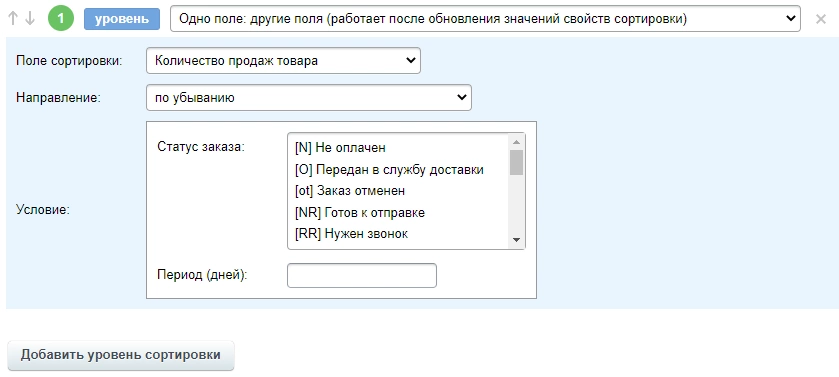This screenshot has width=839, height=377.
Task: Focus the 'Период (дней)' input field
Action: (x=362, y=275)
